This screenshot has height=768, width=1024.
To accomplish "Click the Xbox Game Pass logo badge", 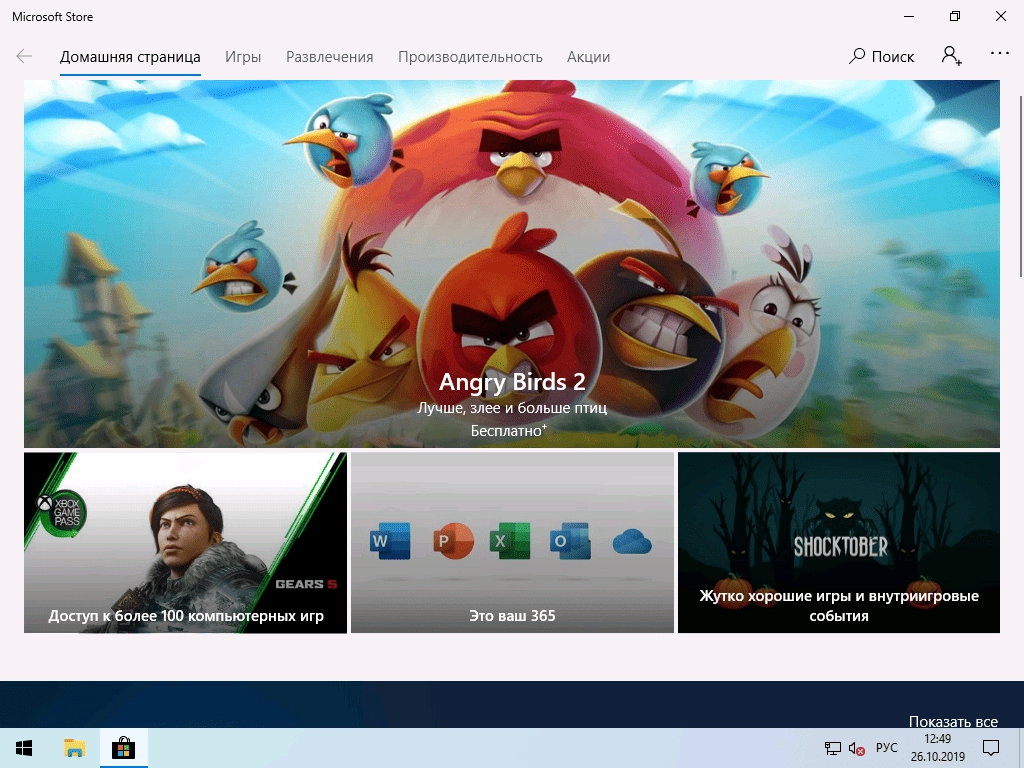I will (61, 513).
